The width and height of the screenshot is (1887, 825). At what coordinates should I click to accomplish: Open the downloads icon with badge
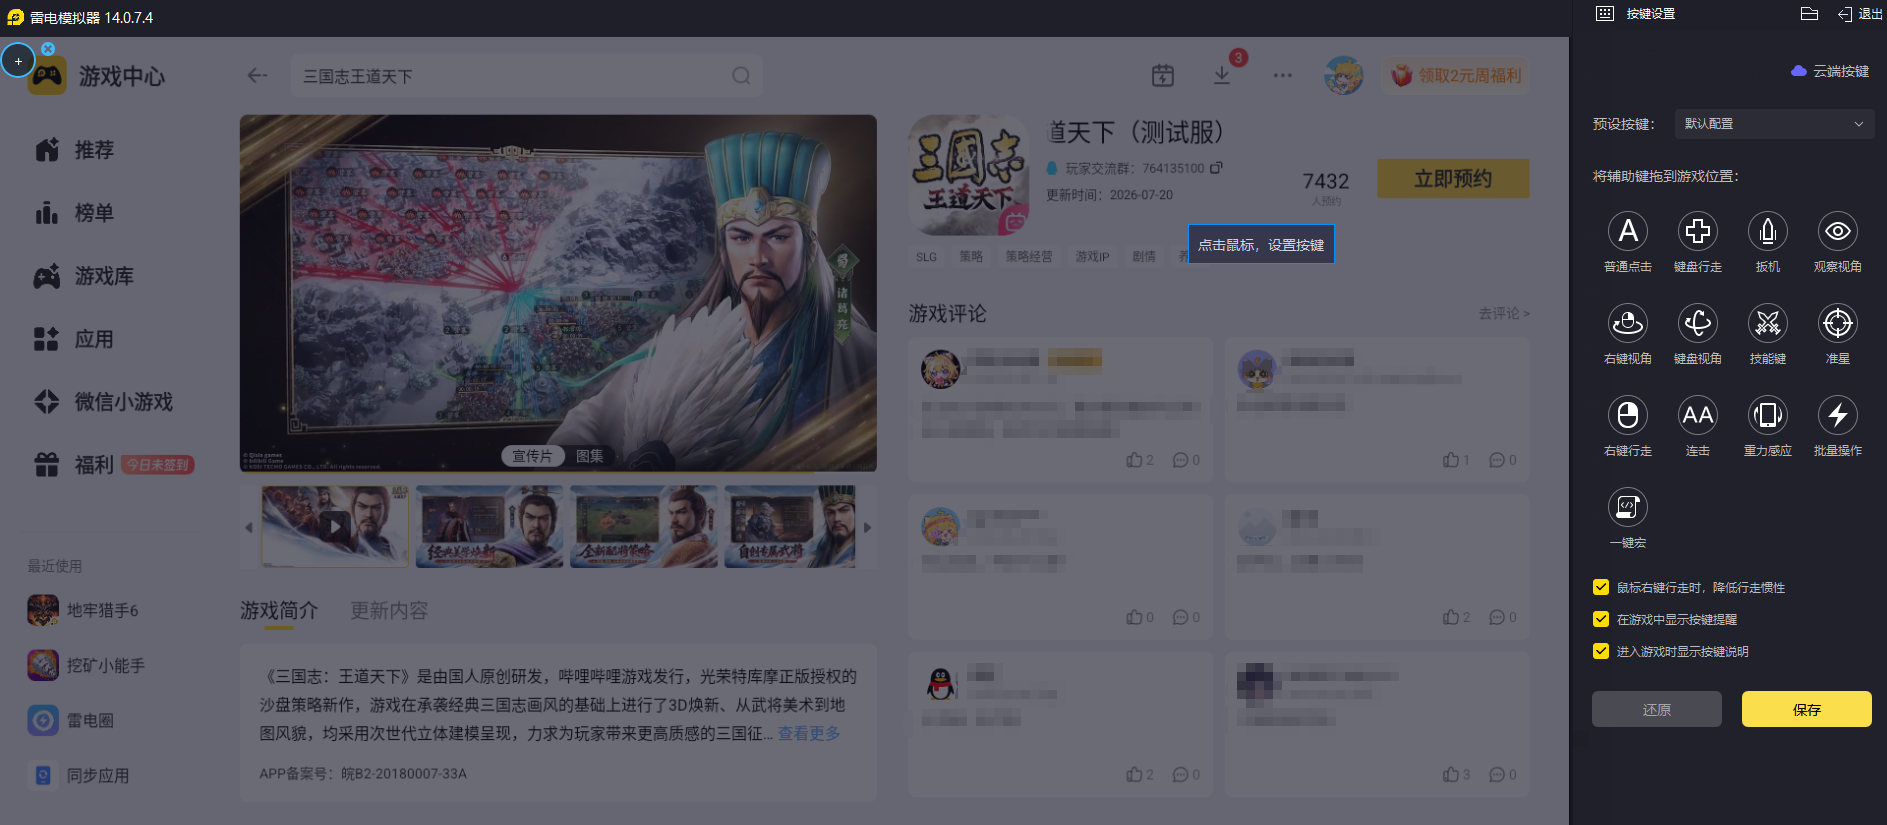[x=1222, y=75]
